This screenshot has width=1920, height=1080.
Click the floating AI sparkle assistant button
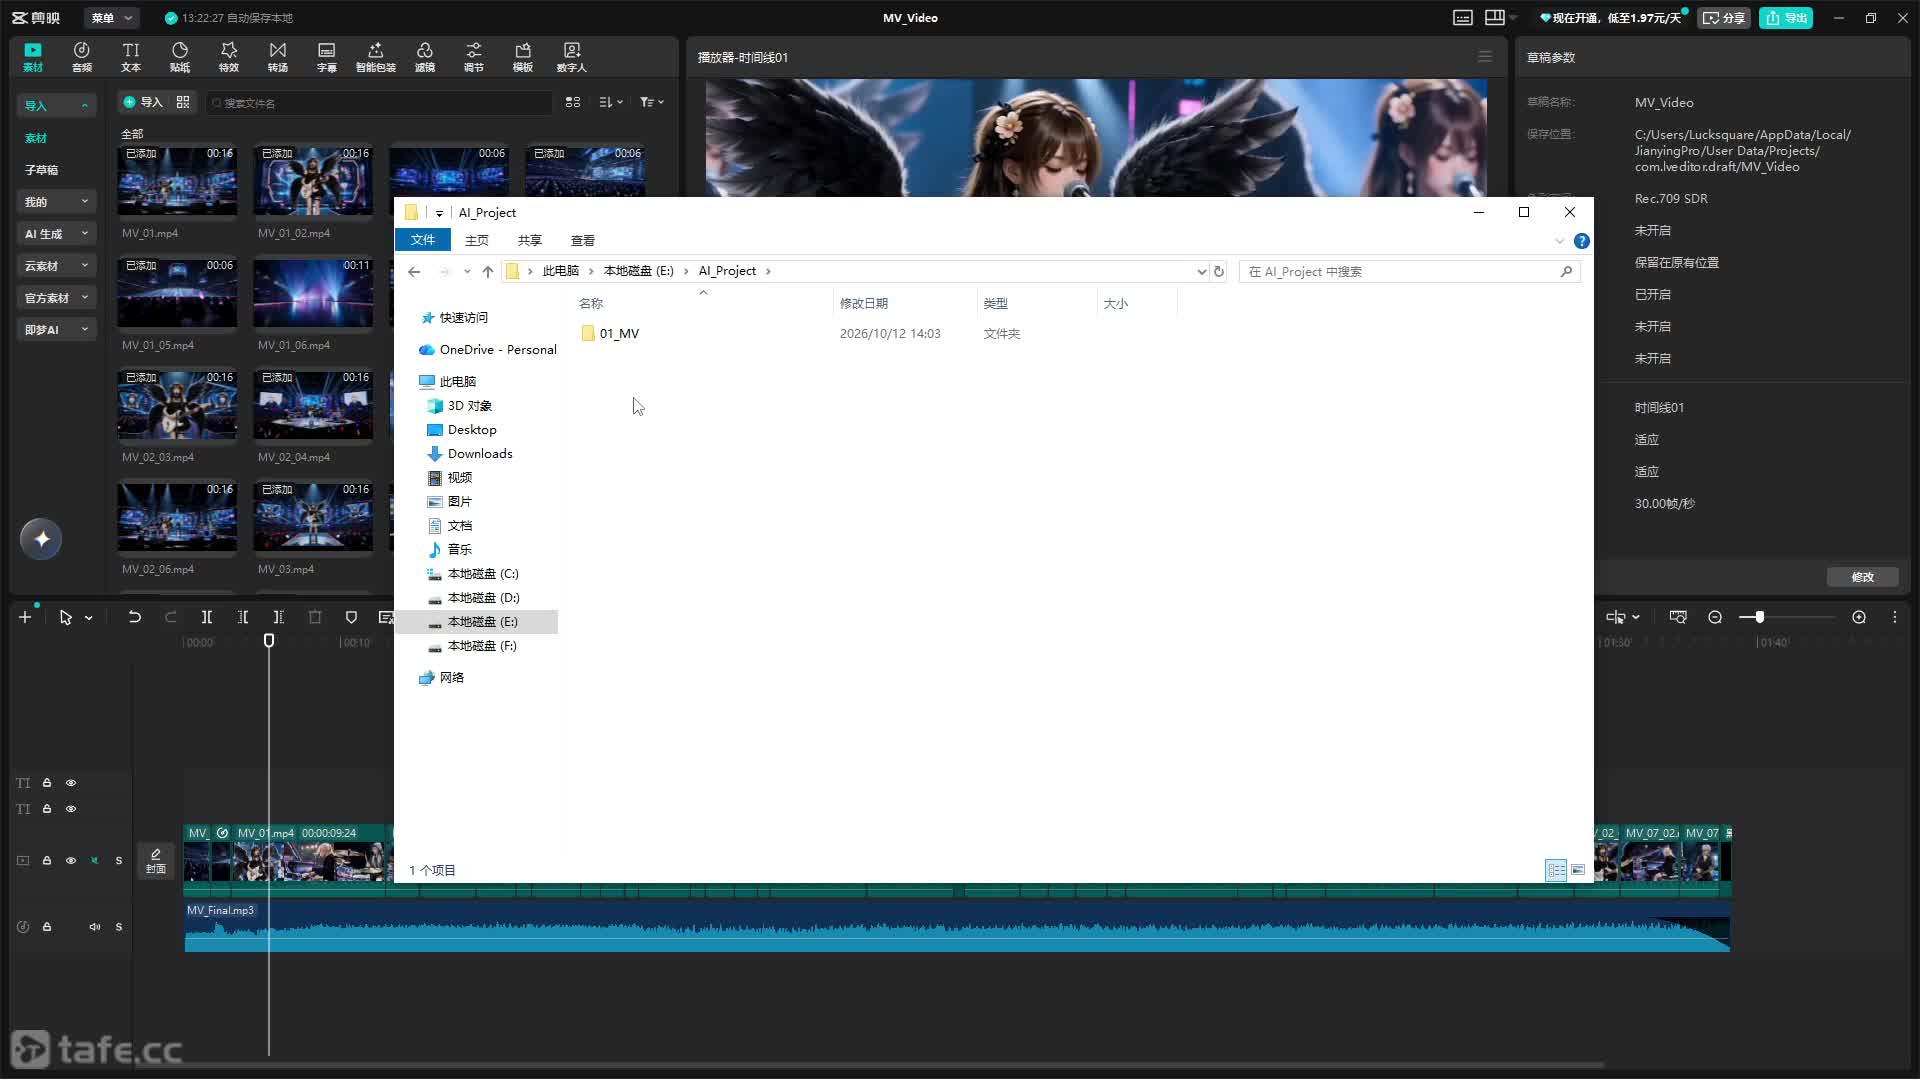point(41,539)
